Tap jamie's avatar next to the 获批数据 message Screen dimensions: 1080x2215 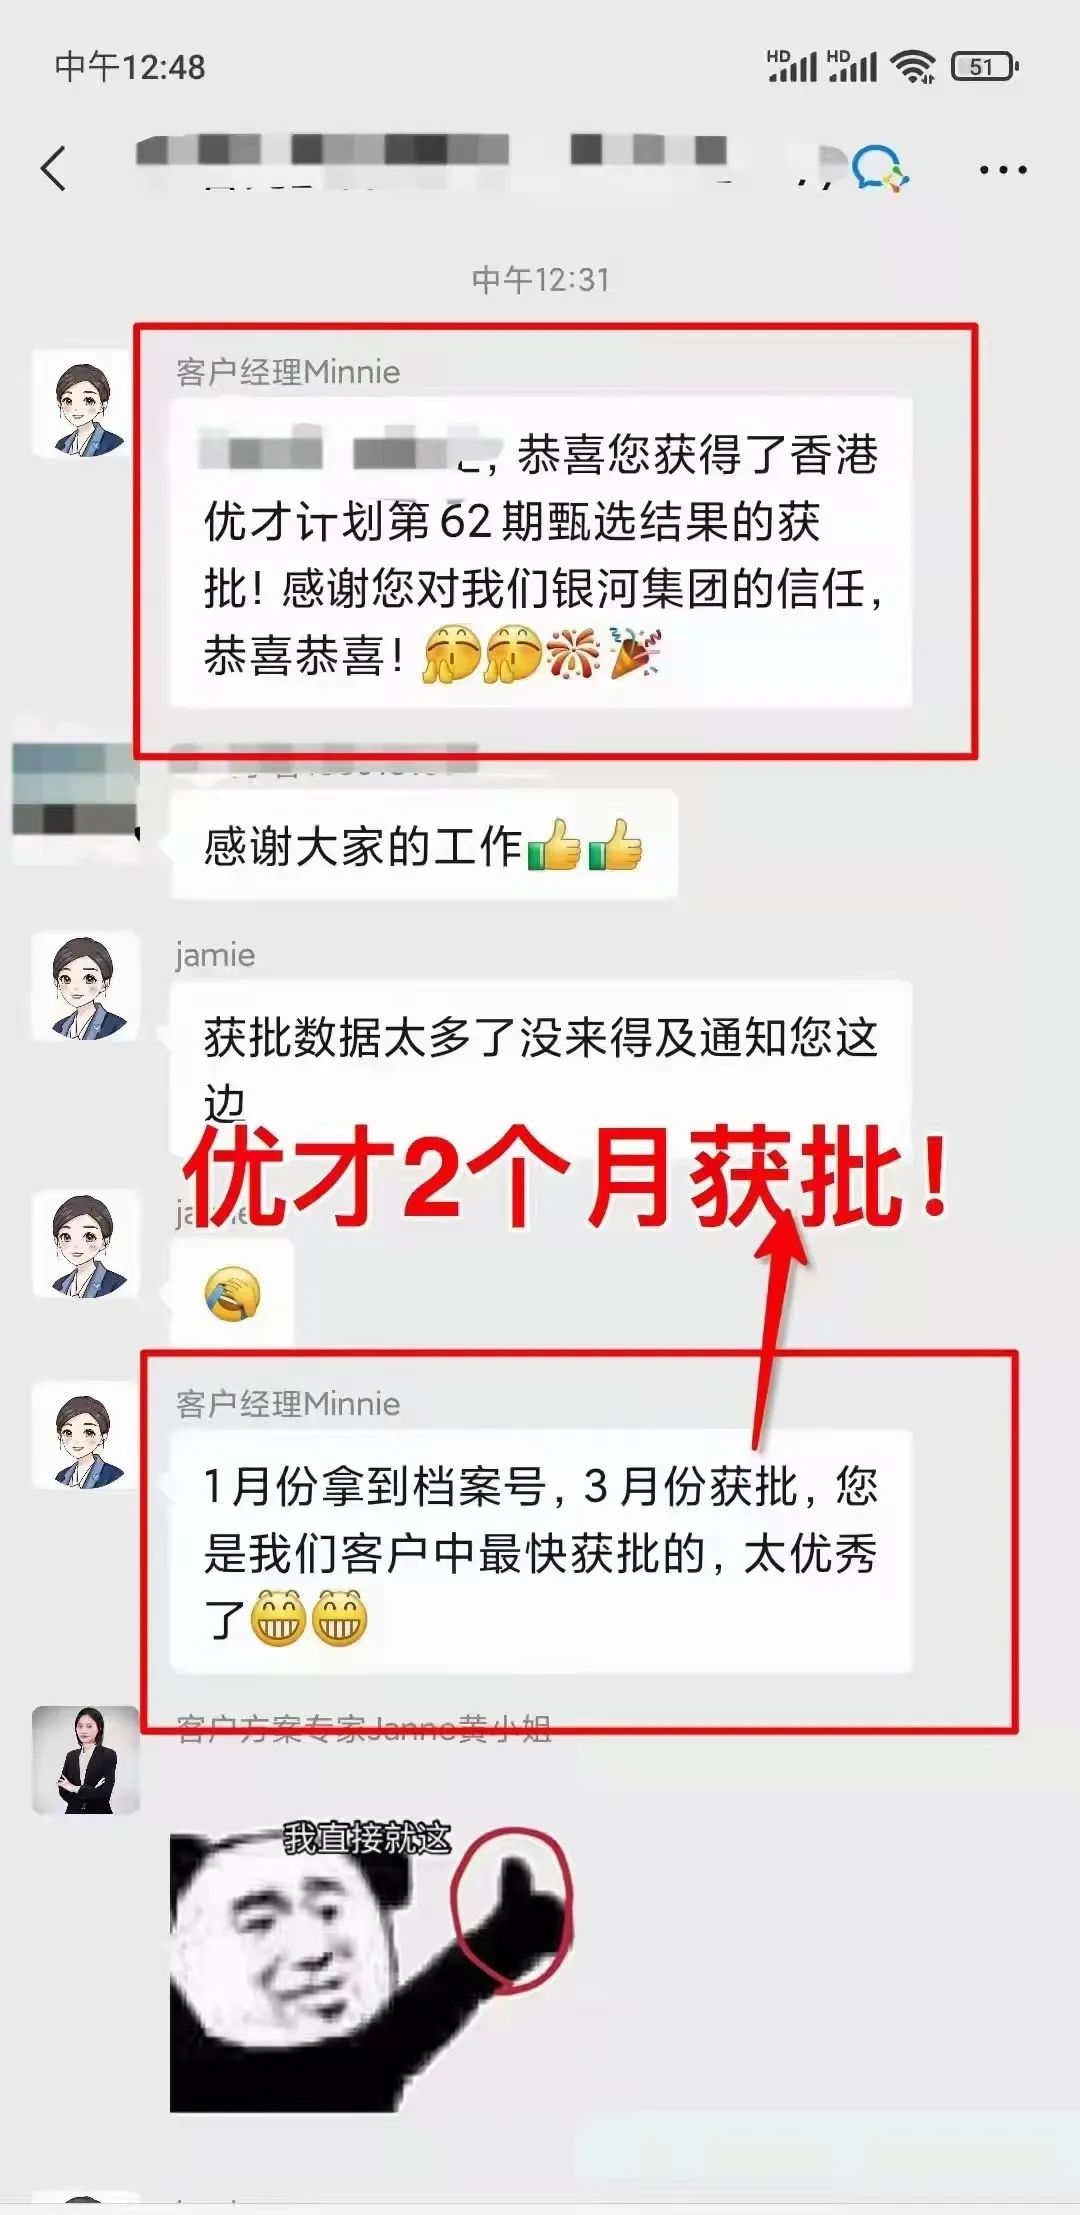(85, 987)
